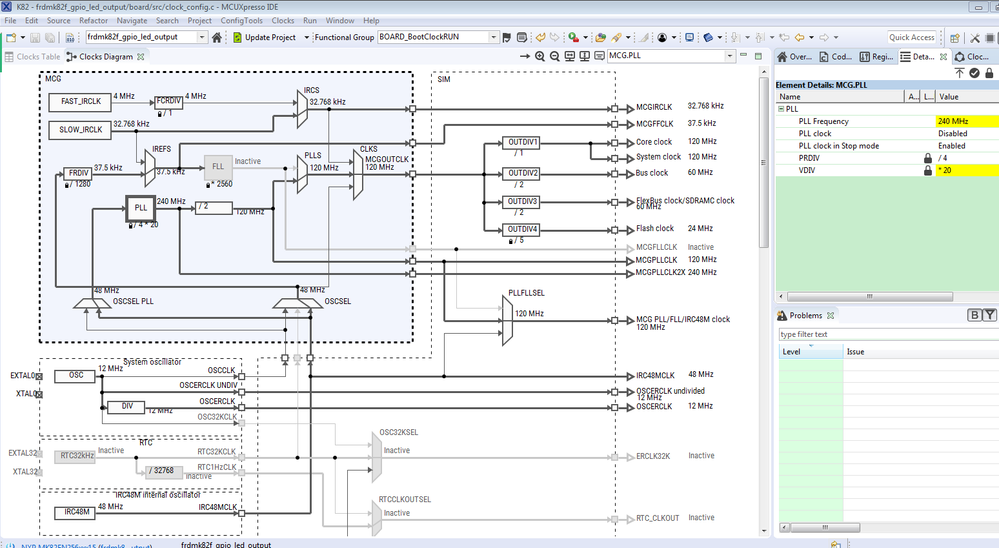Open the Update Project dropdown arrow
This screenshot has width=999, height=548.
306,38
